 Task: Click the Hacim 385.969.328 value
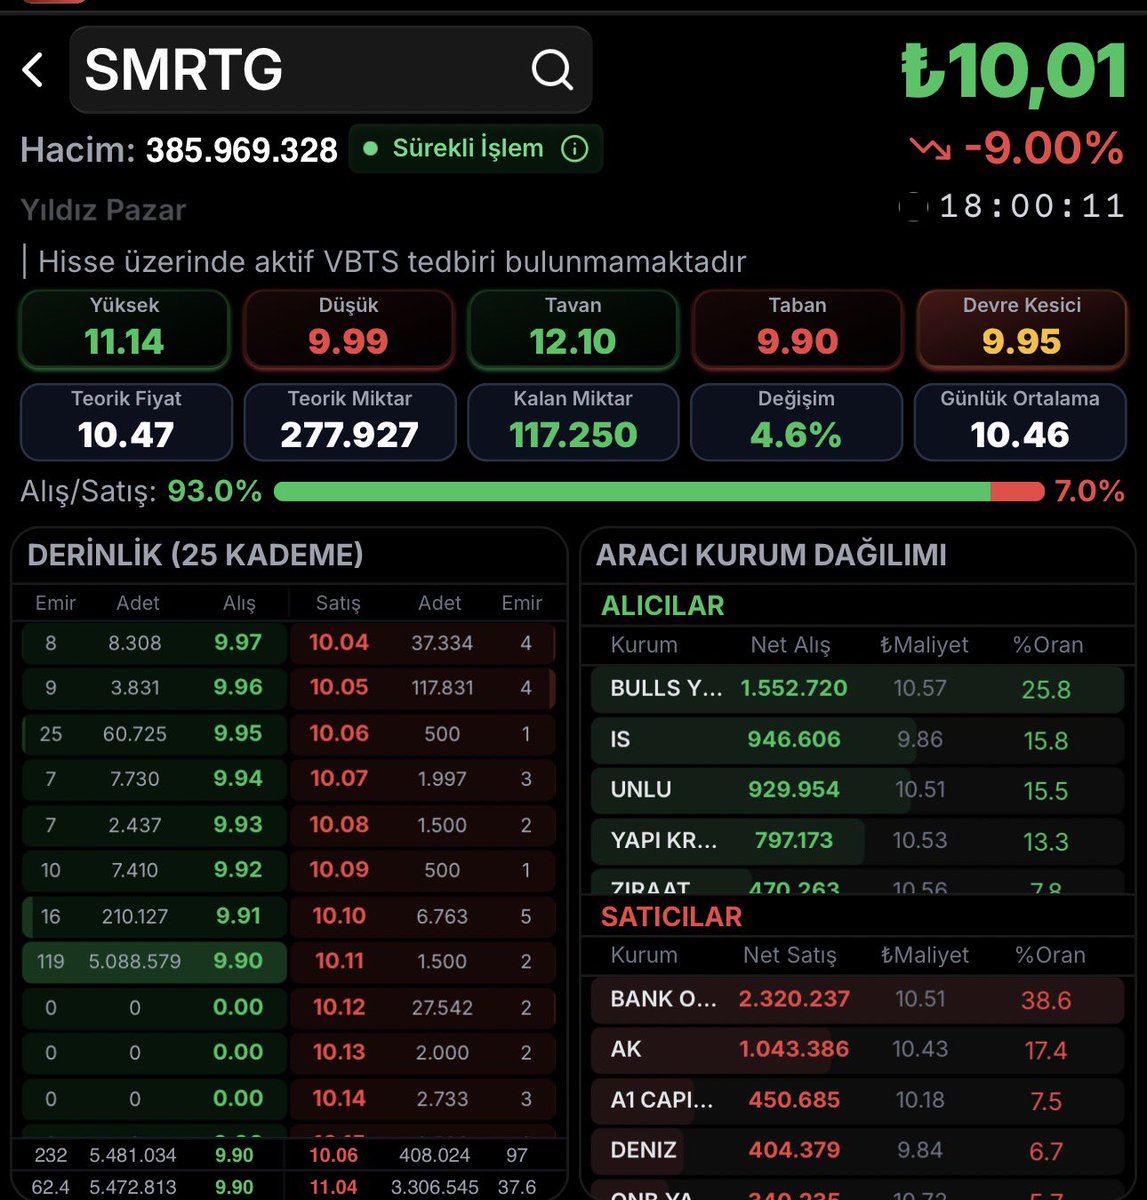(242, 150)
